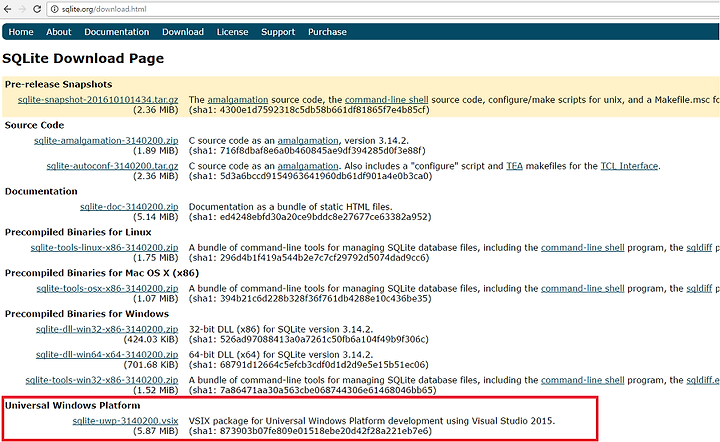Follow the TCL Interface link

tap(629, 166)
